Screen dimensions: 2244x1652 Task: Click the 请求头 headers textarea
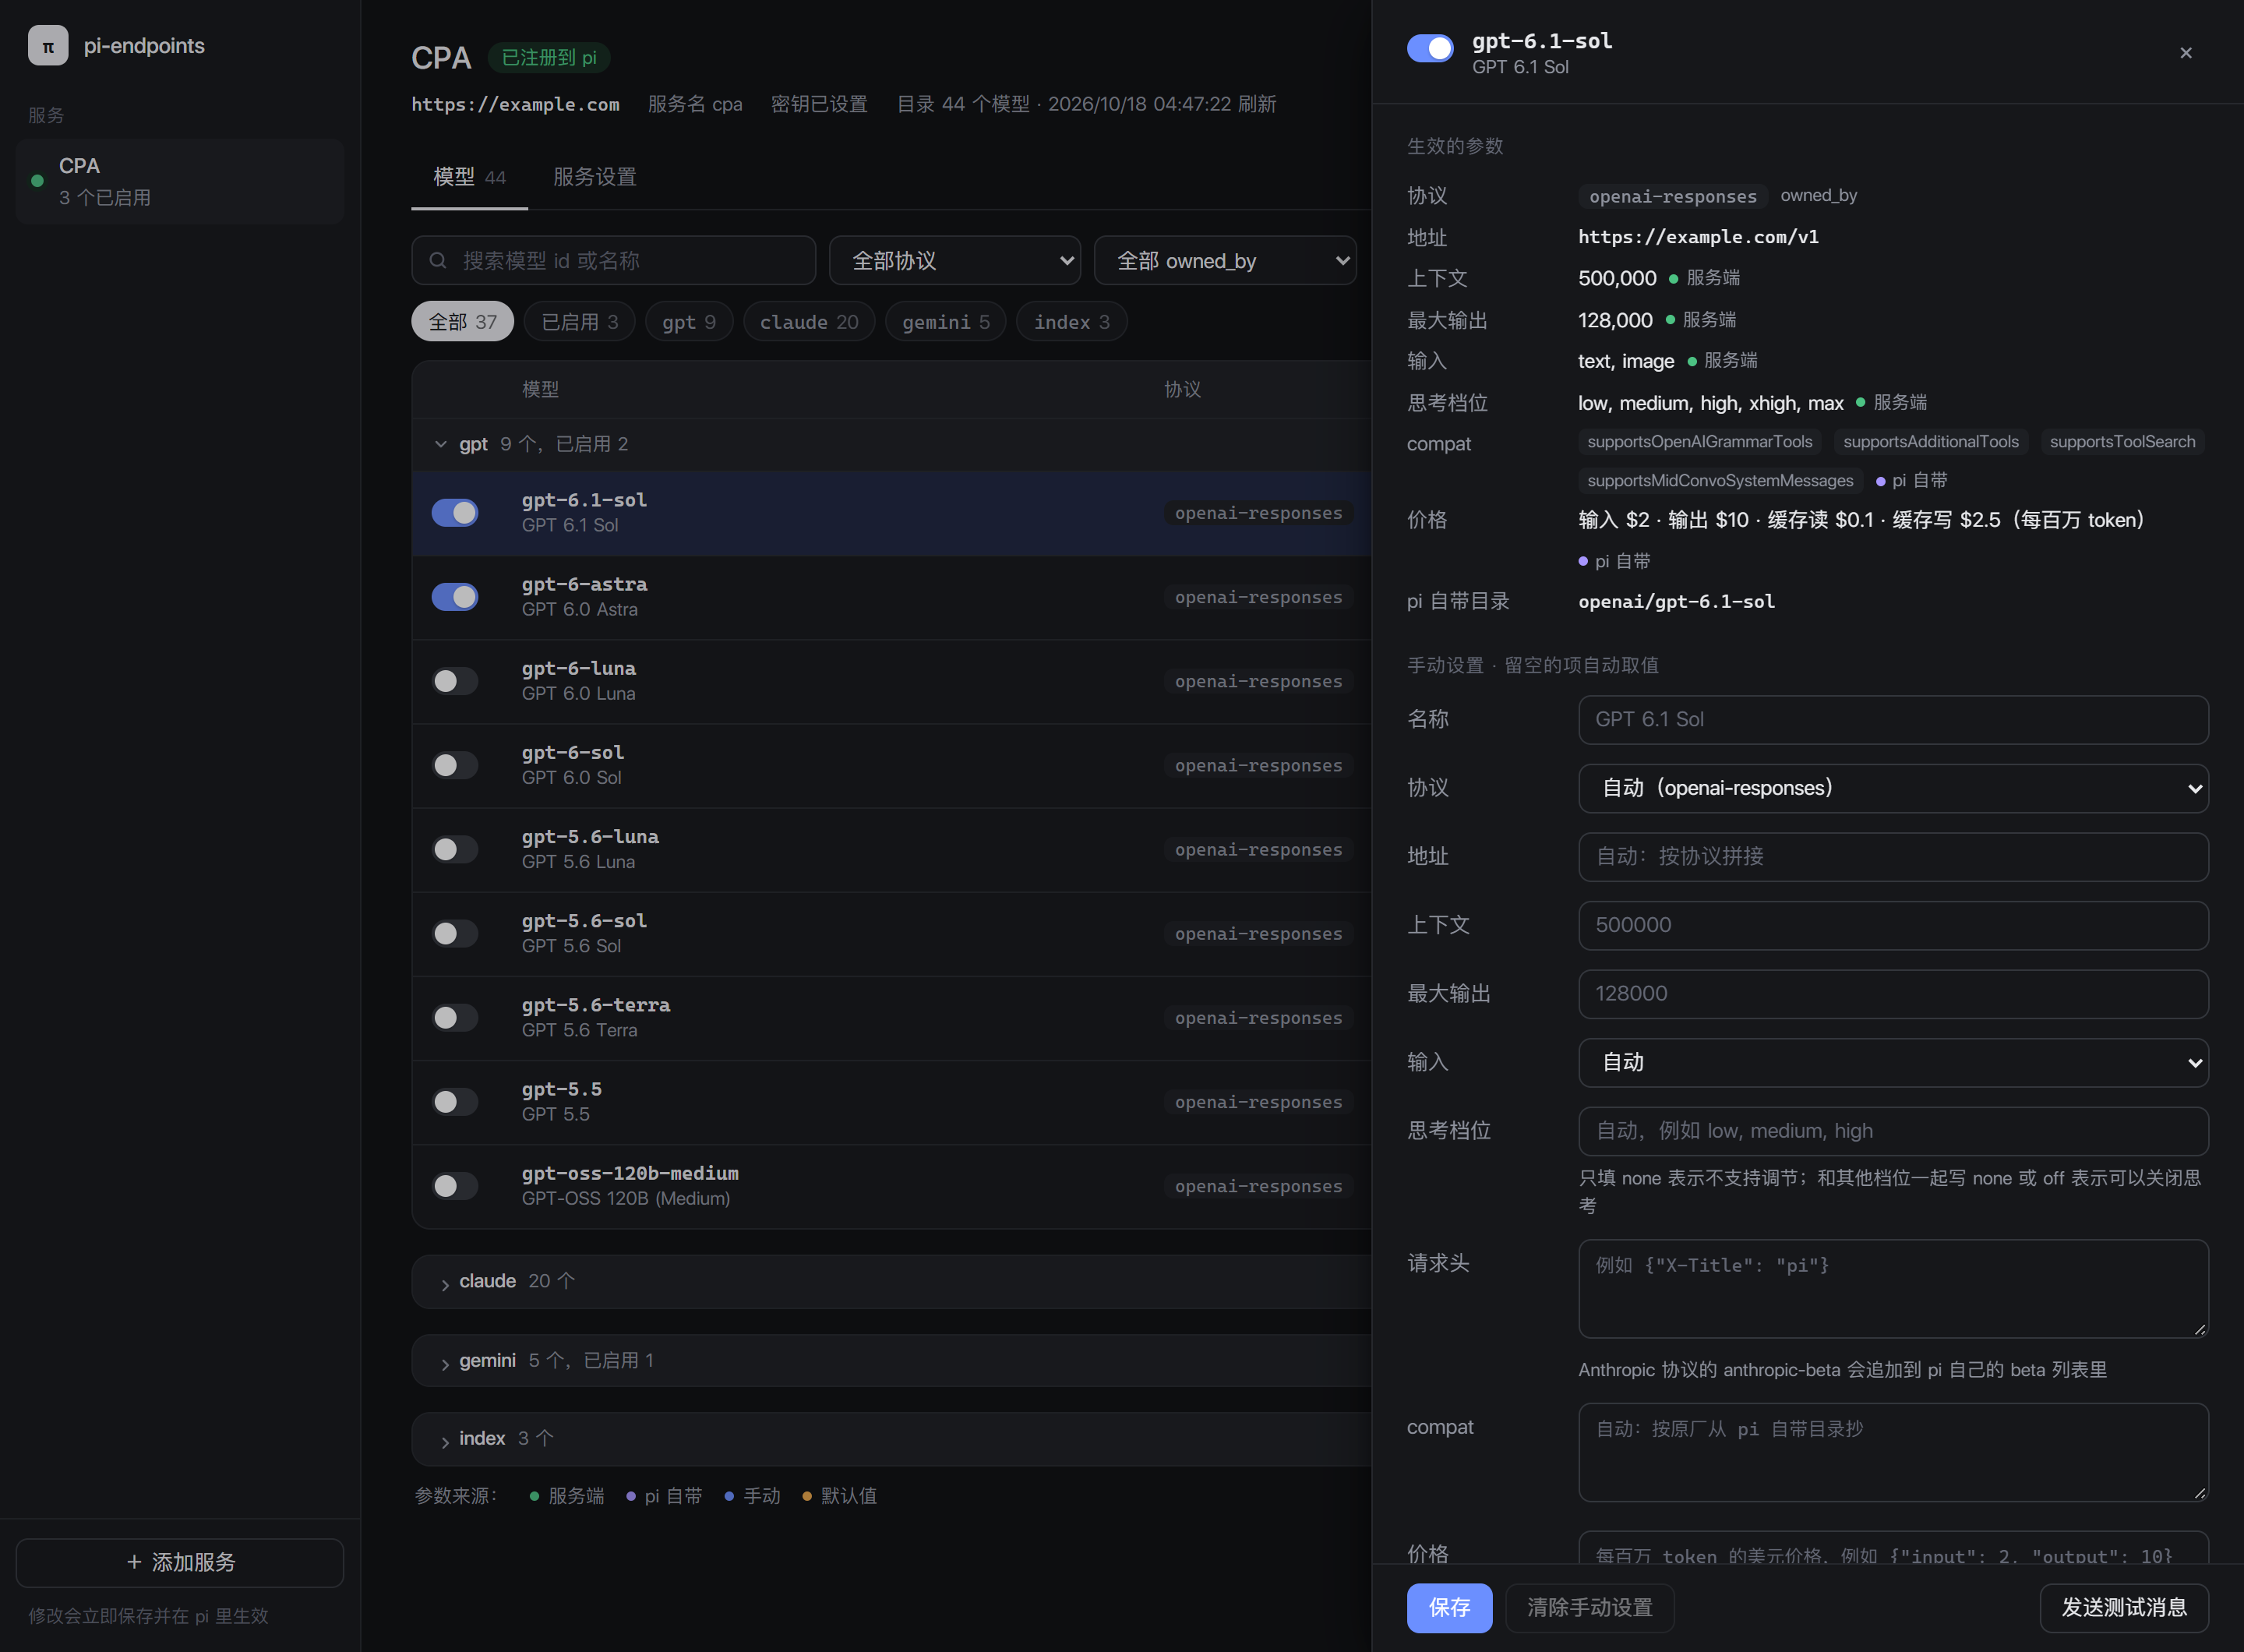[1893, 1288]
